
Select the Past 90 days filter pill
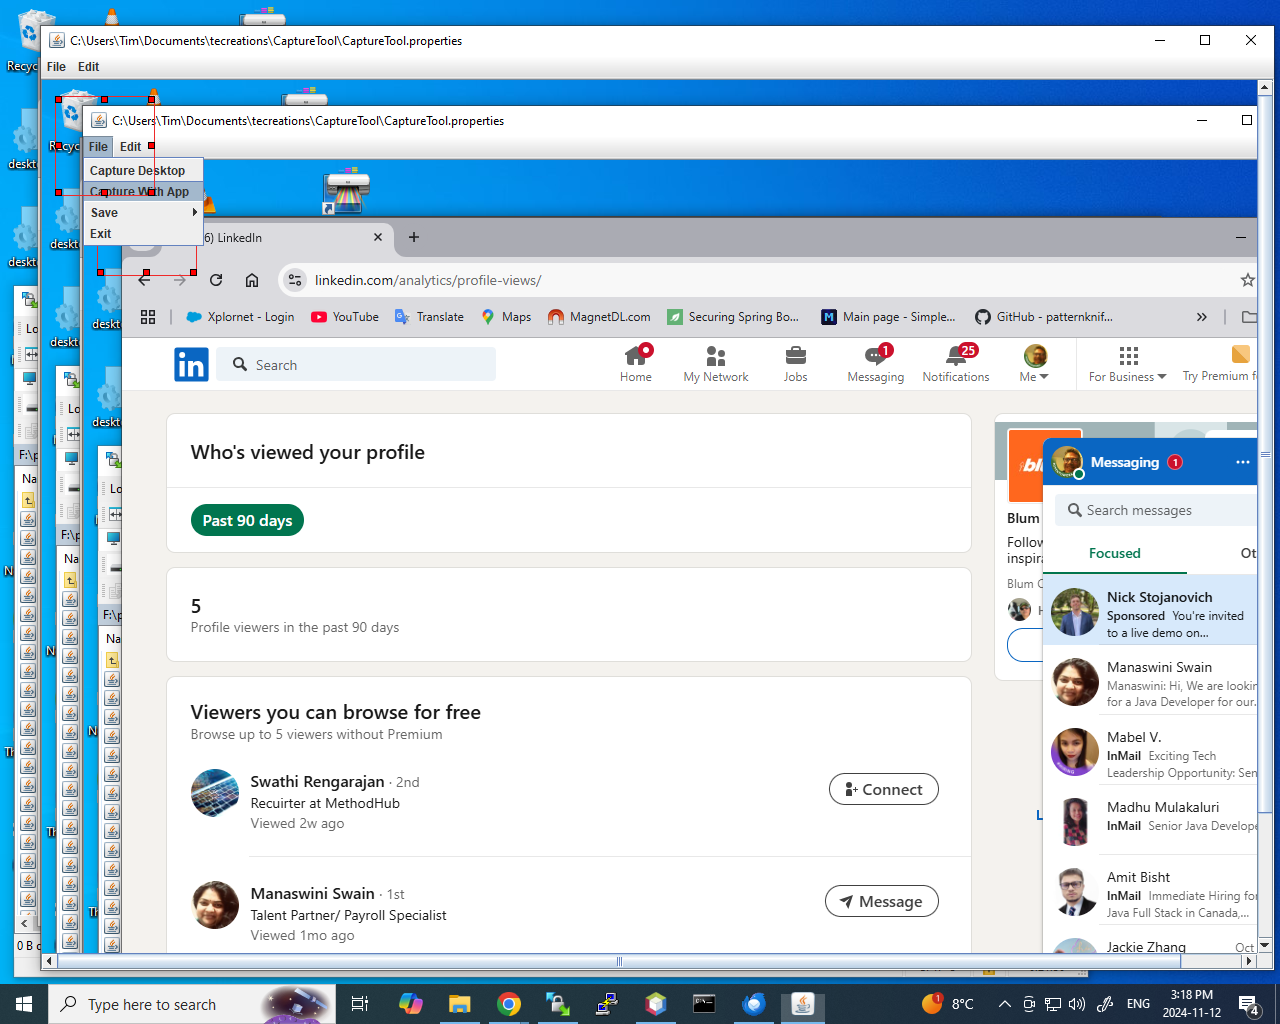(247, 521)
